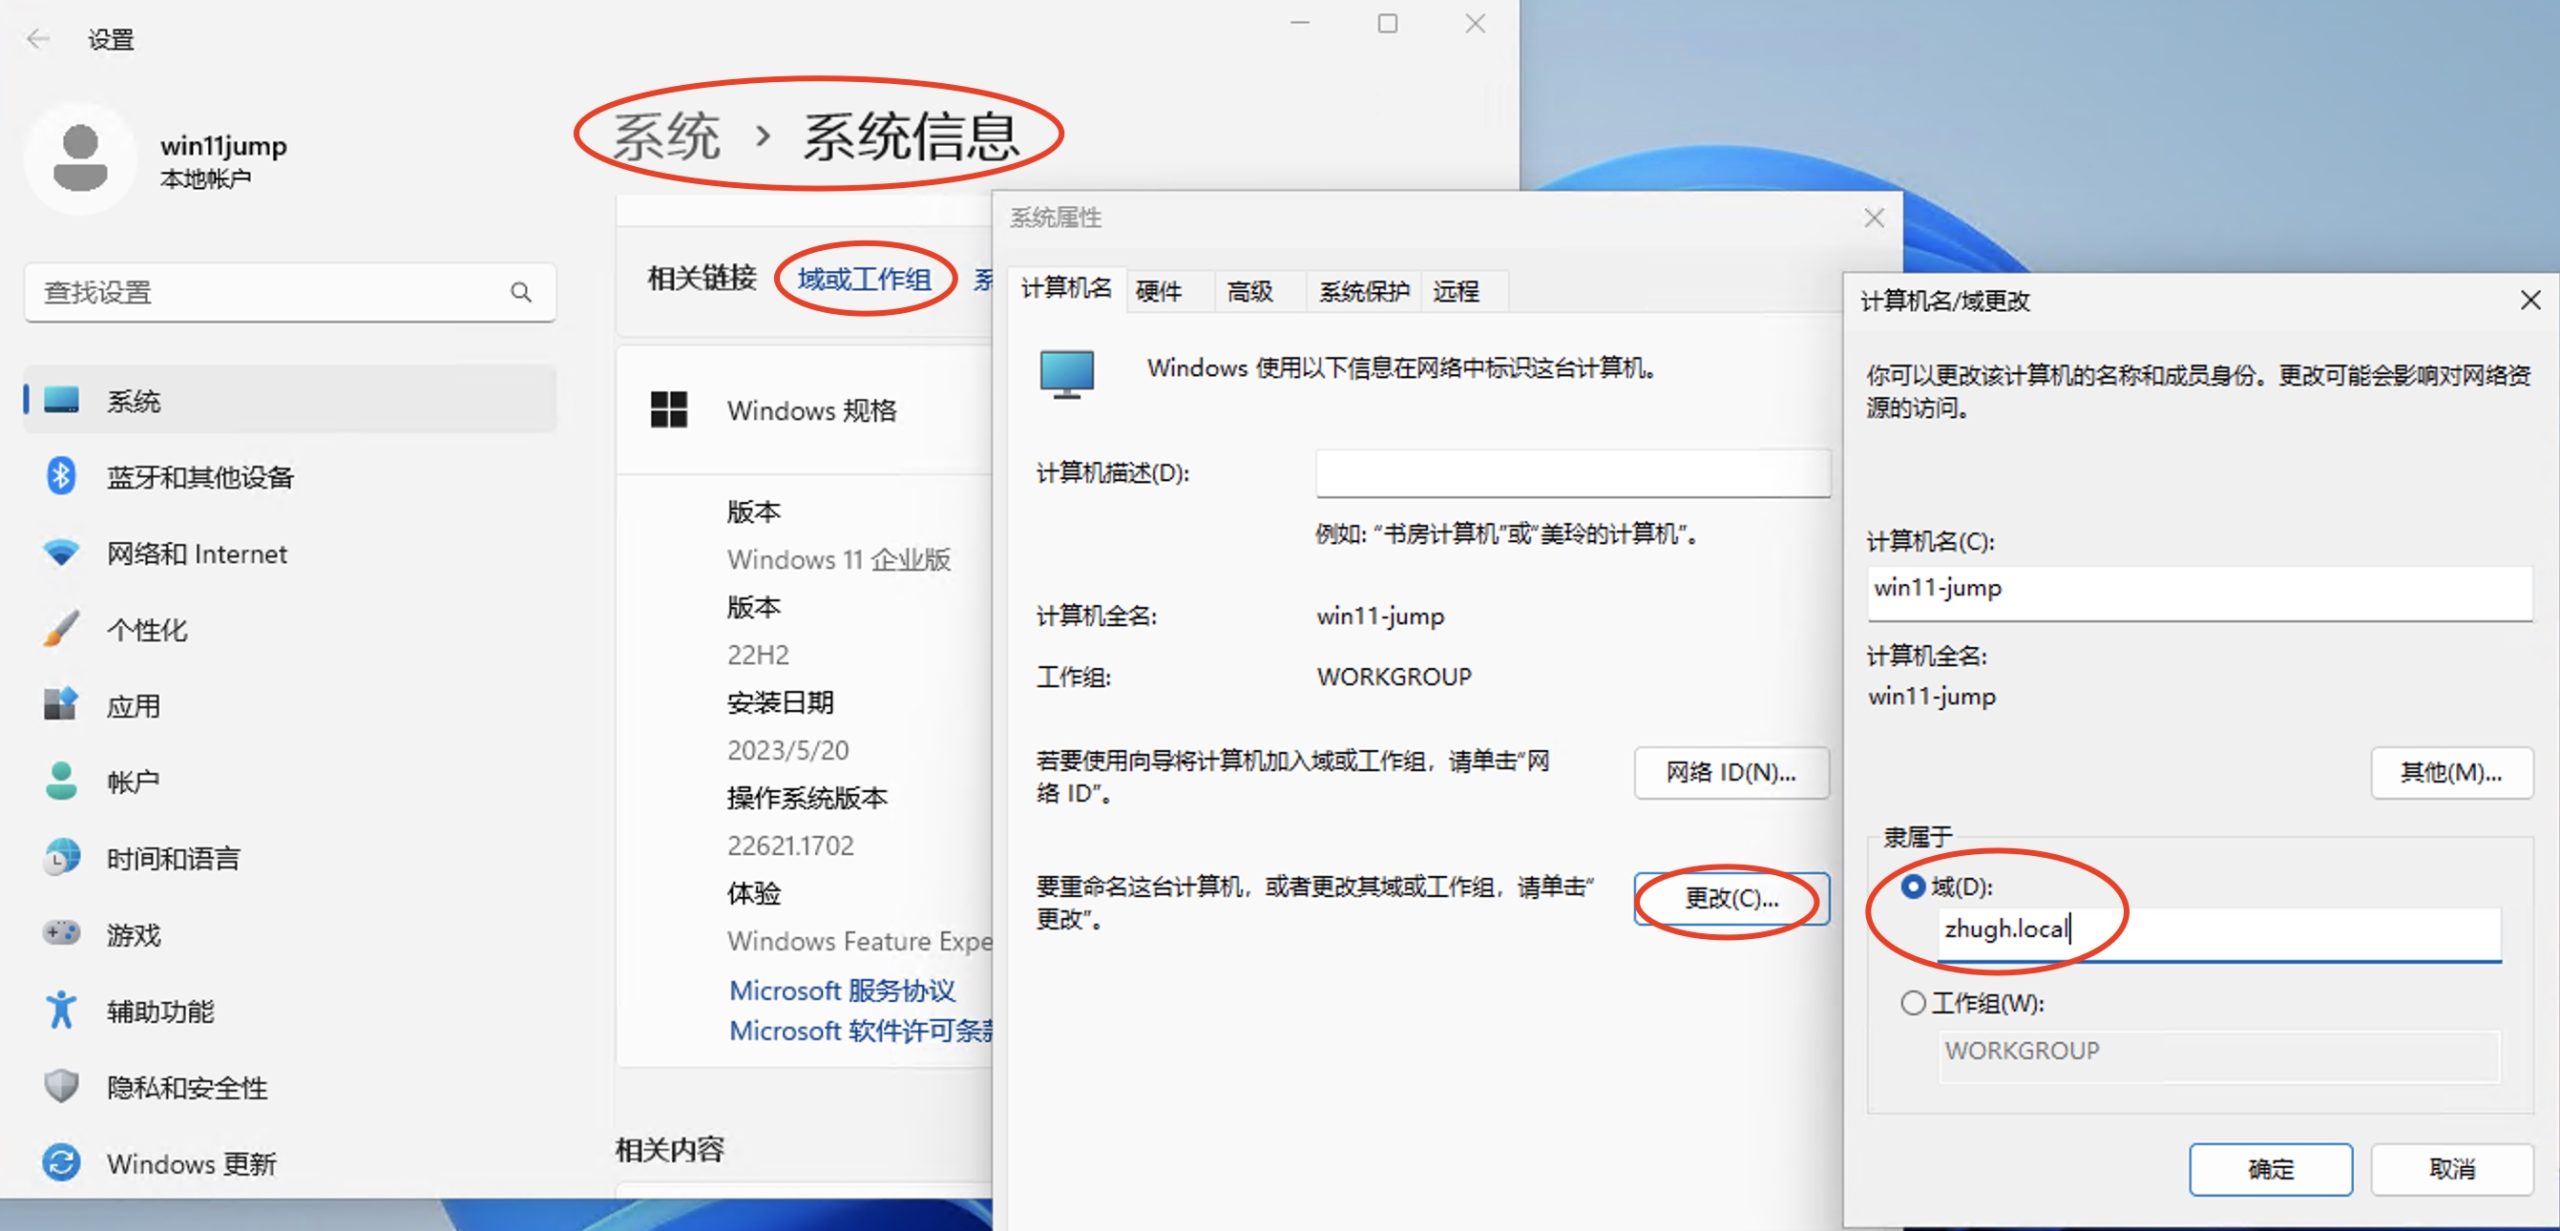2560x1231 pixels.
Task: Click the search magnifier icon
Action: (x=521, y=292)
